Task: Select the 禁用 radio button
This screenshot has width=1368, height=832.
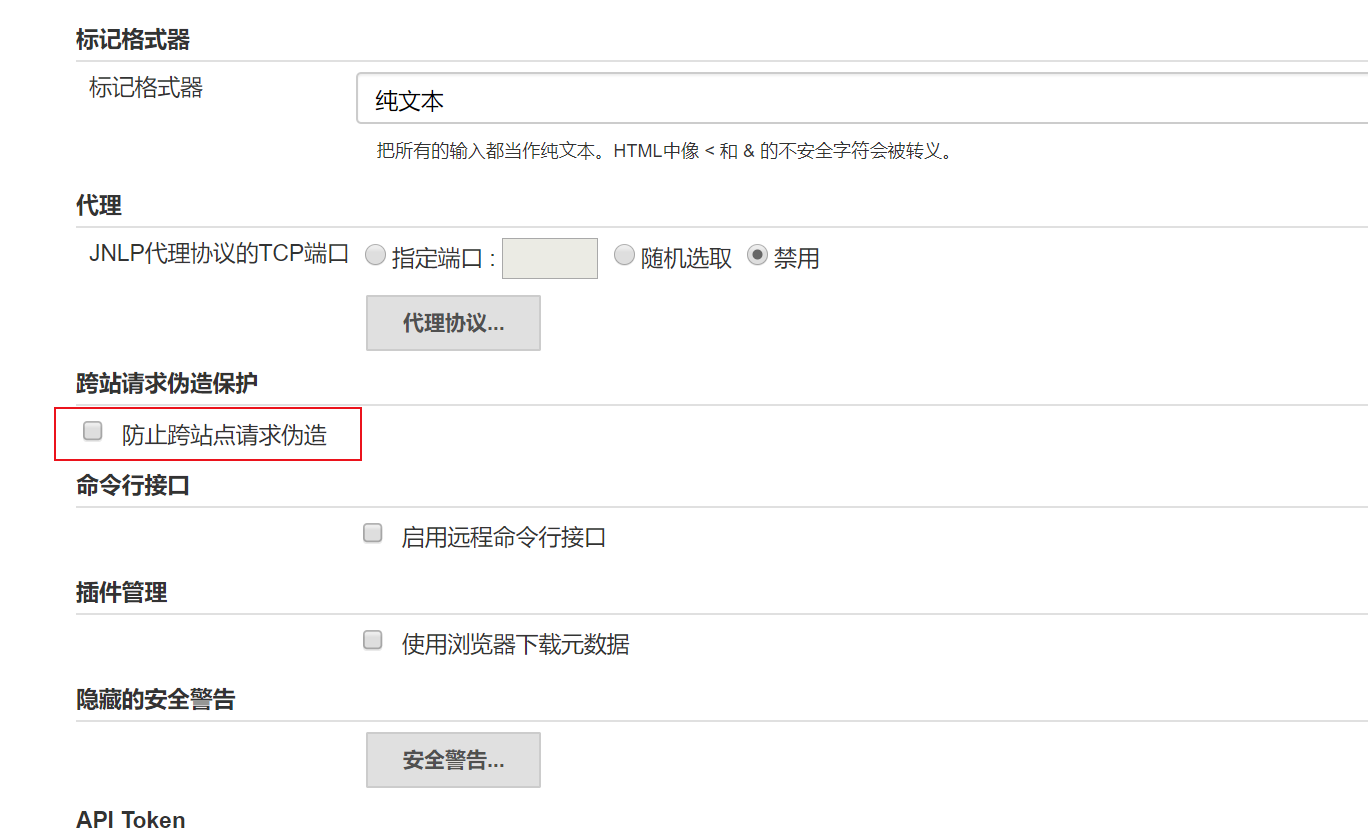Action: (x=757, y=256)
